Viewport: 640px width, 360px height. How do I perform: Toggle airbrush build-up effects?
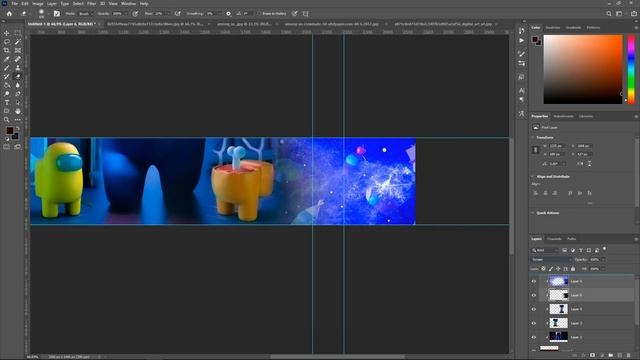pyautogui.click(x=178, y=13)
